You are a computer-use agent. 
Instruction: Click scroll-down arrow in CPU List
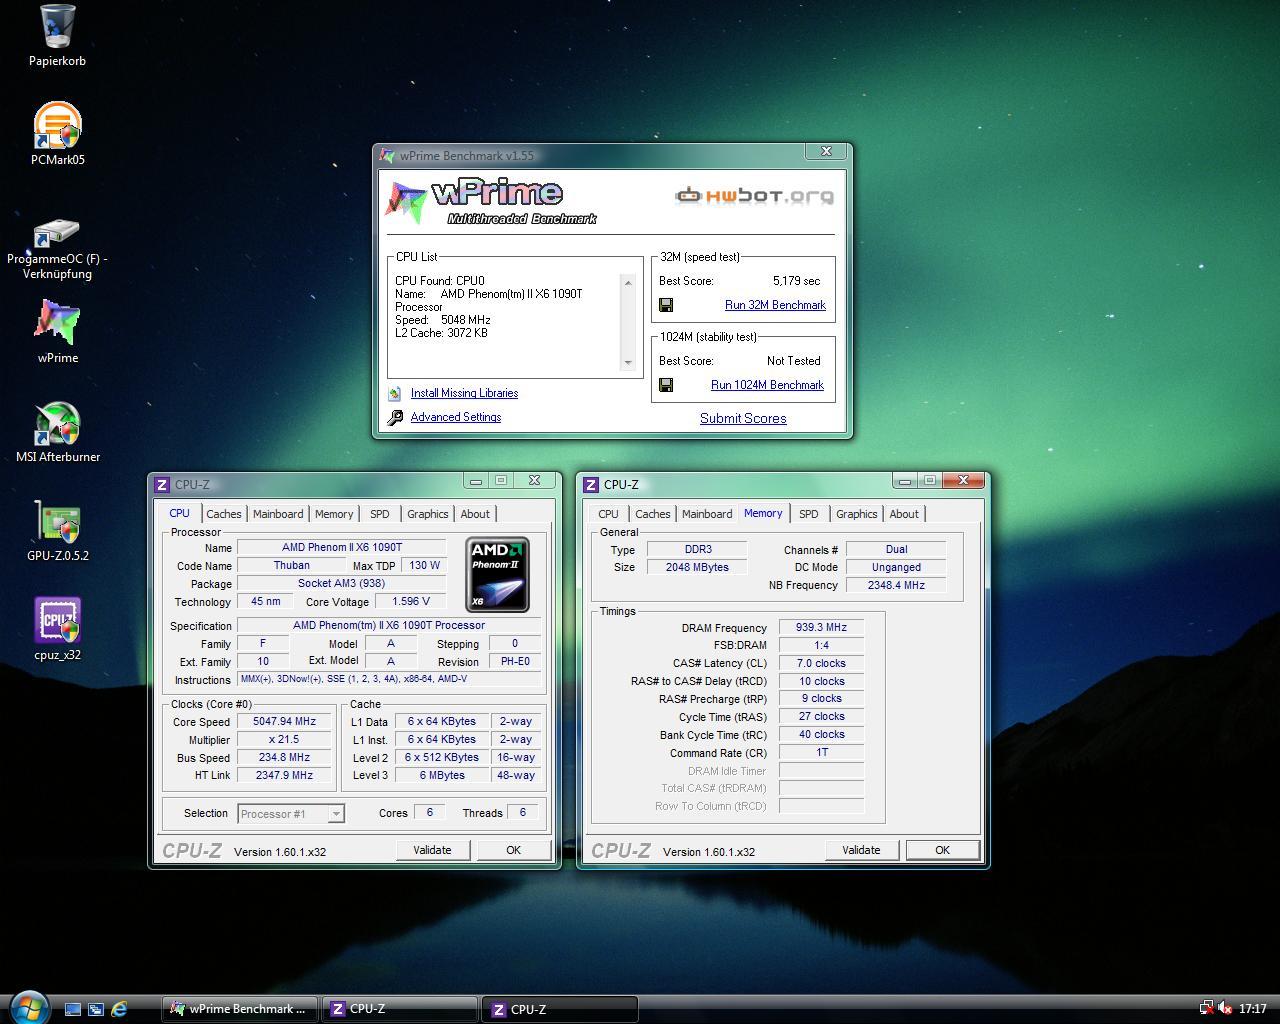[x=628, y=362]
